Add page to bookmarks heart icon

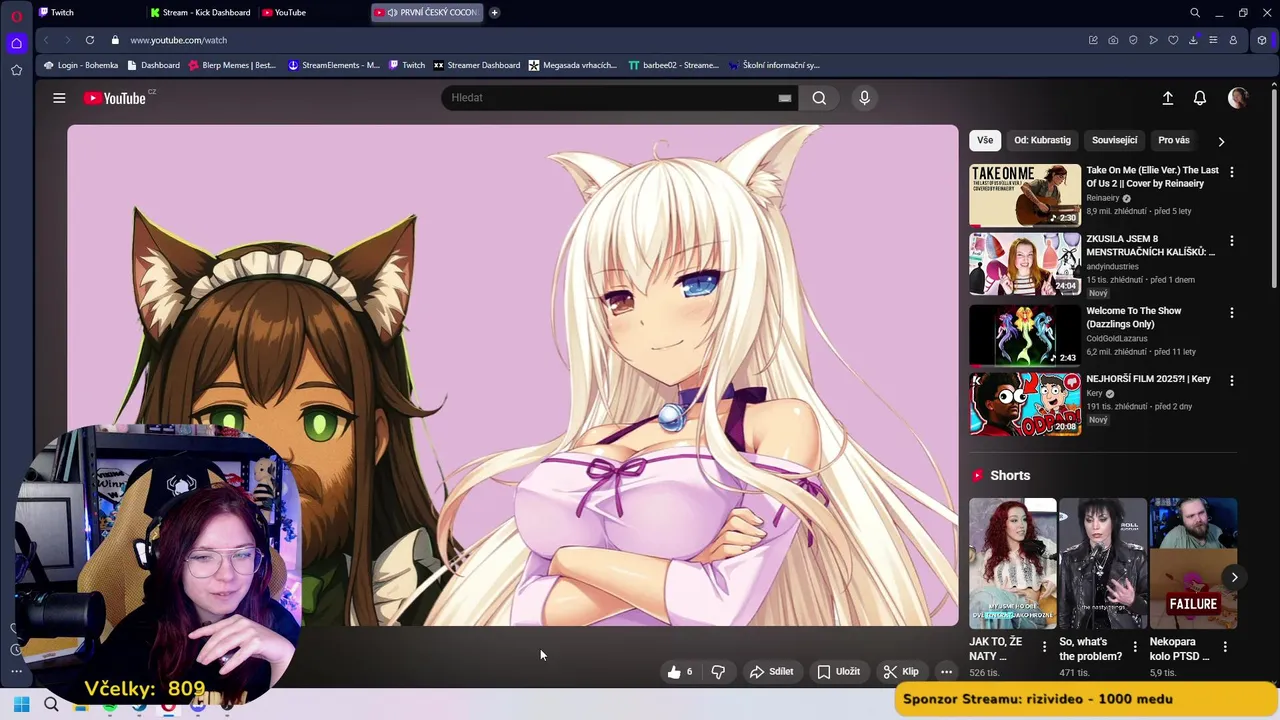[x=1173, y=40]
